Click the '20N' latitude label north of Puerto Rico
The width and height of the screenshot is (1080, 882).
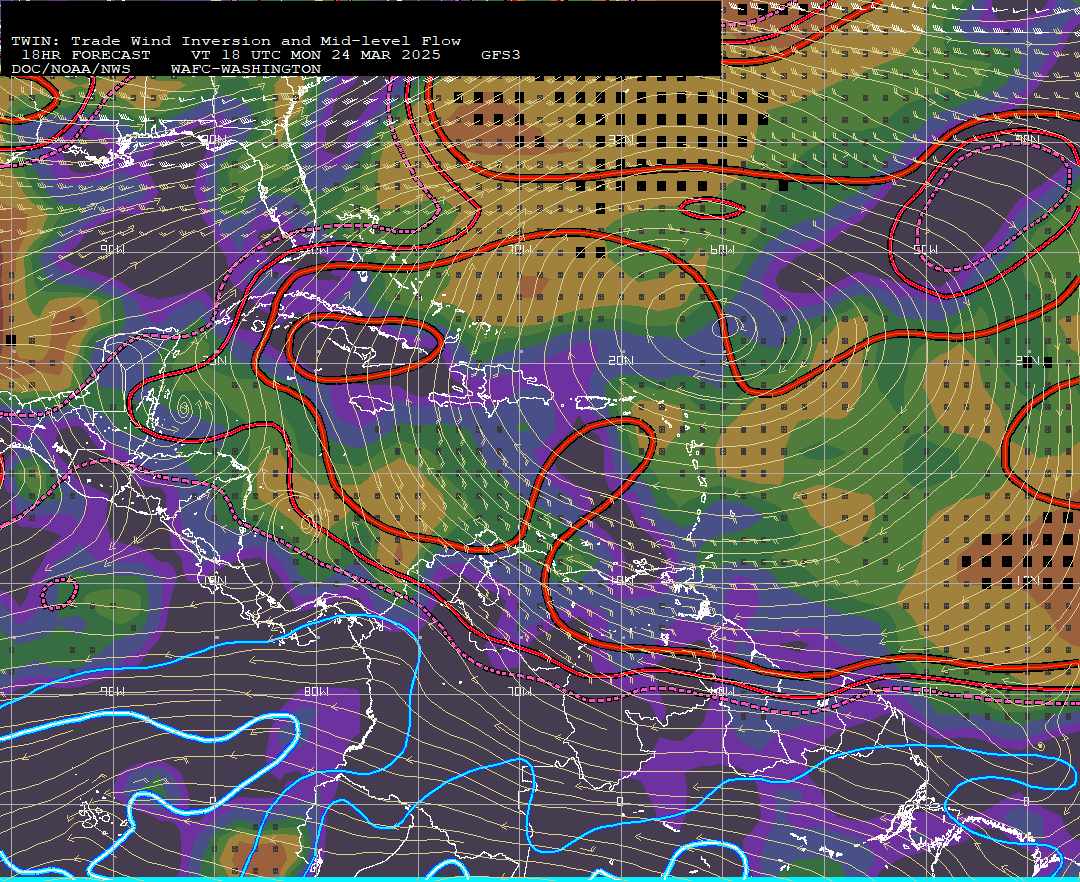coord(620,361)
